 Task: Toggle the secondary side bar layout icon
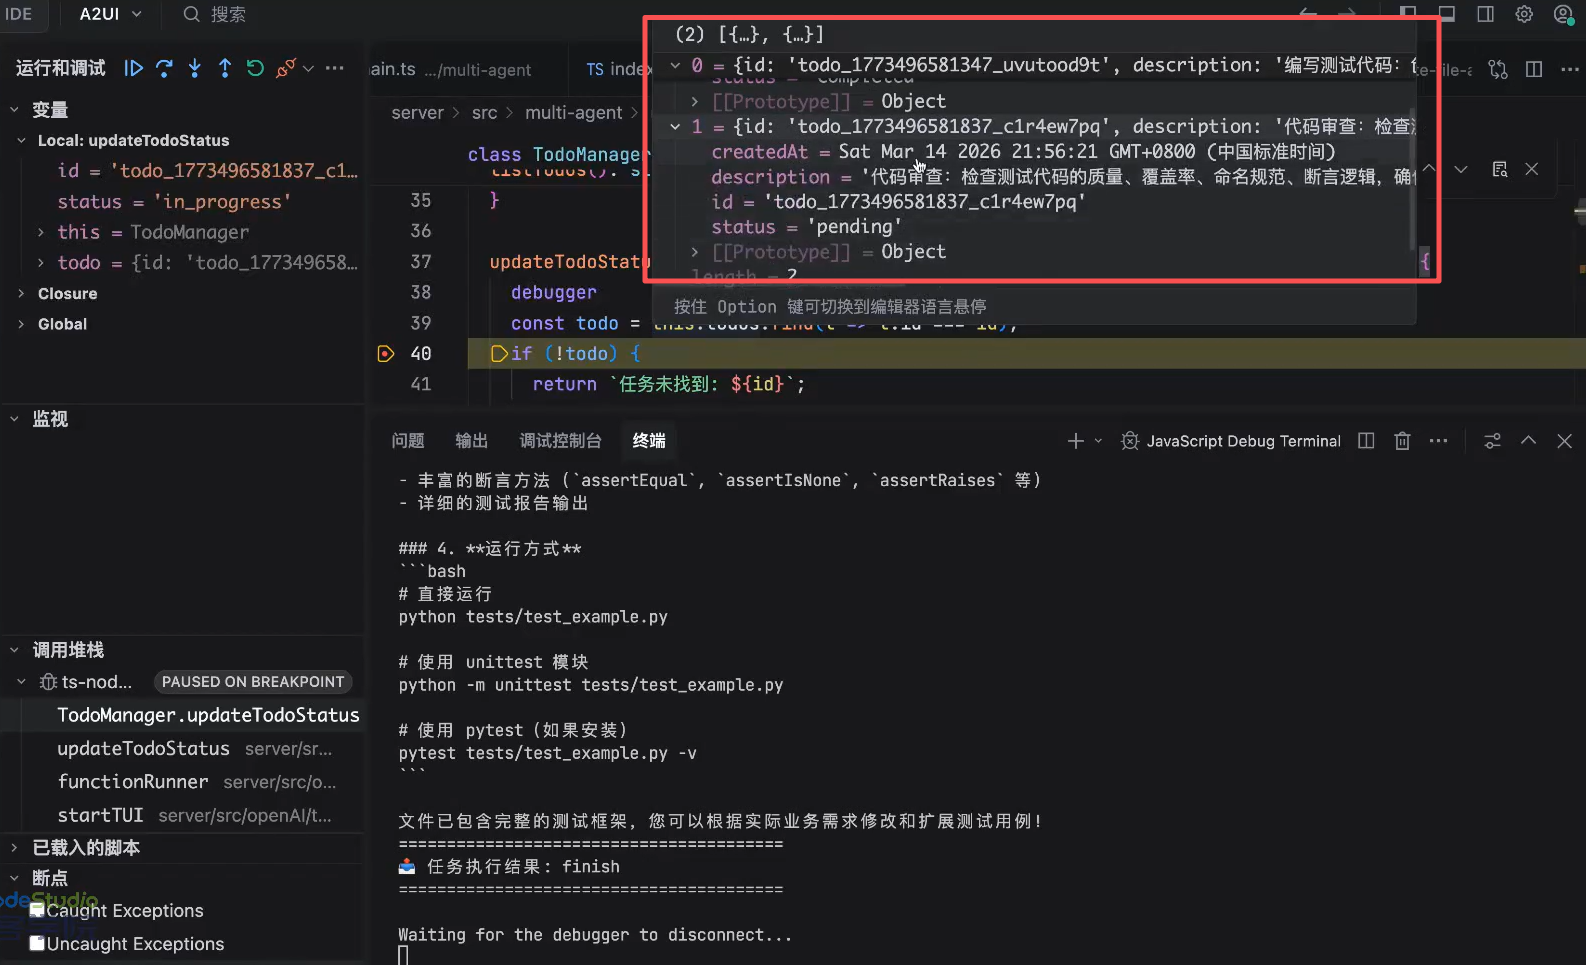(1486, 14)
